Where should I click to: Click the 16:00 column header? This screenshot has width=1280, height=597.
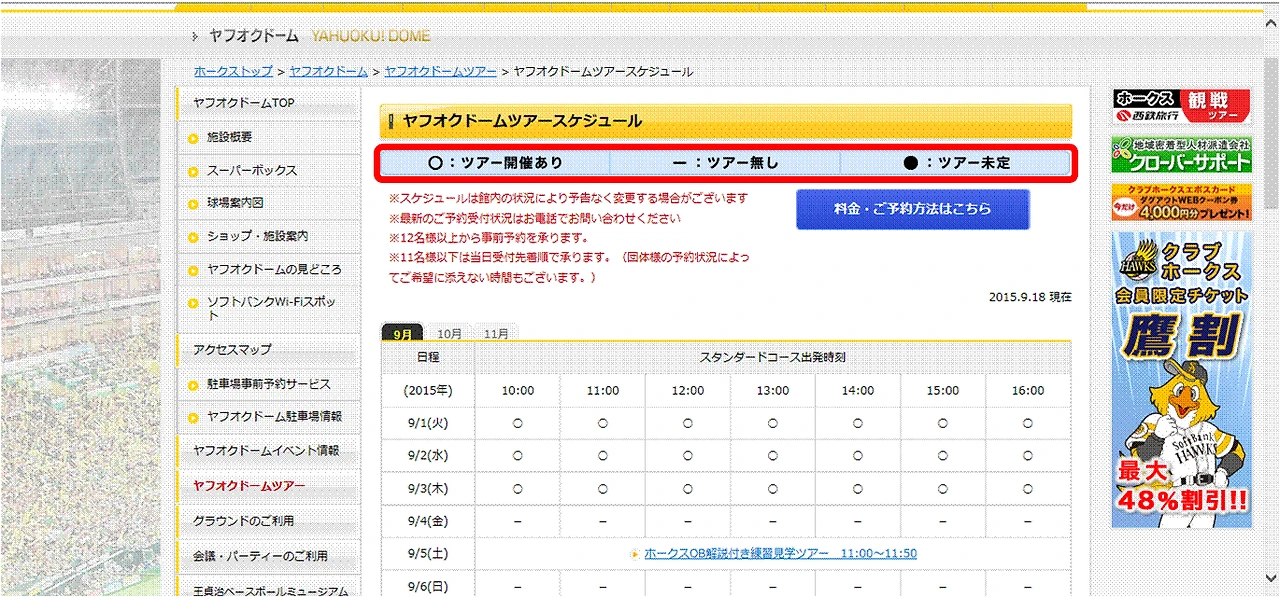(1028, 391)
